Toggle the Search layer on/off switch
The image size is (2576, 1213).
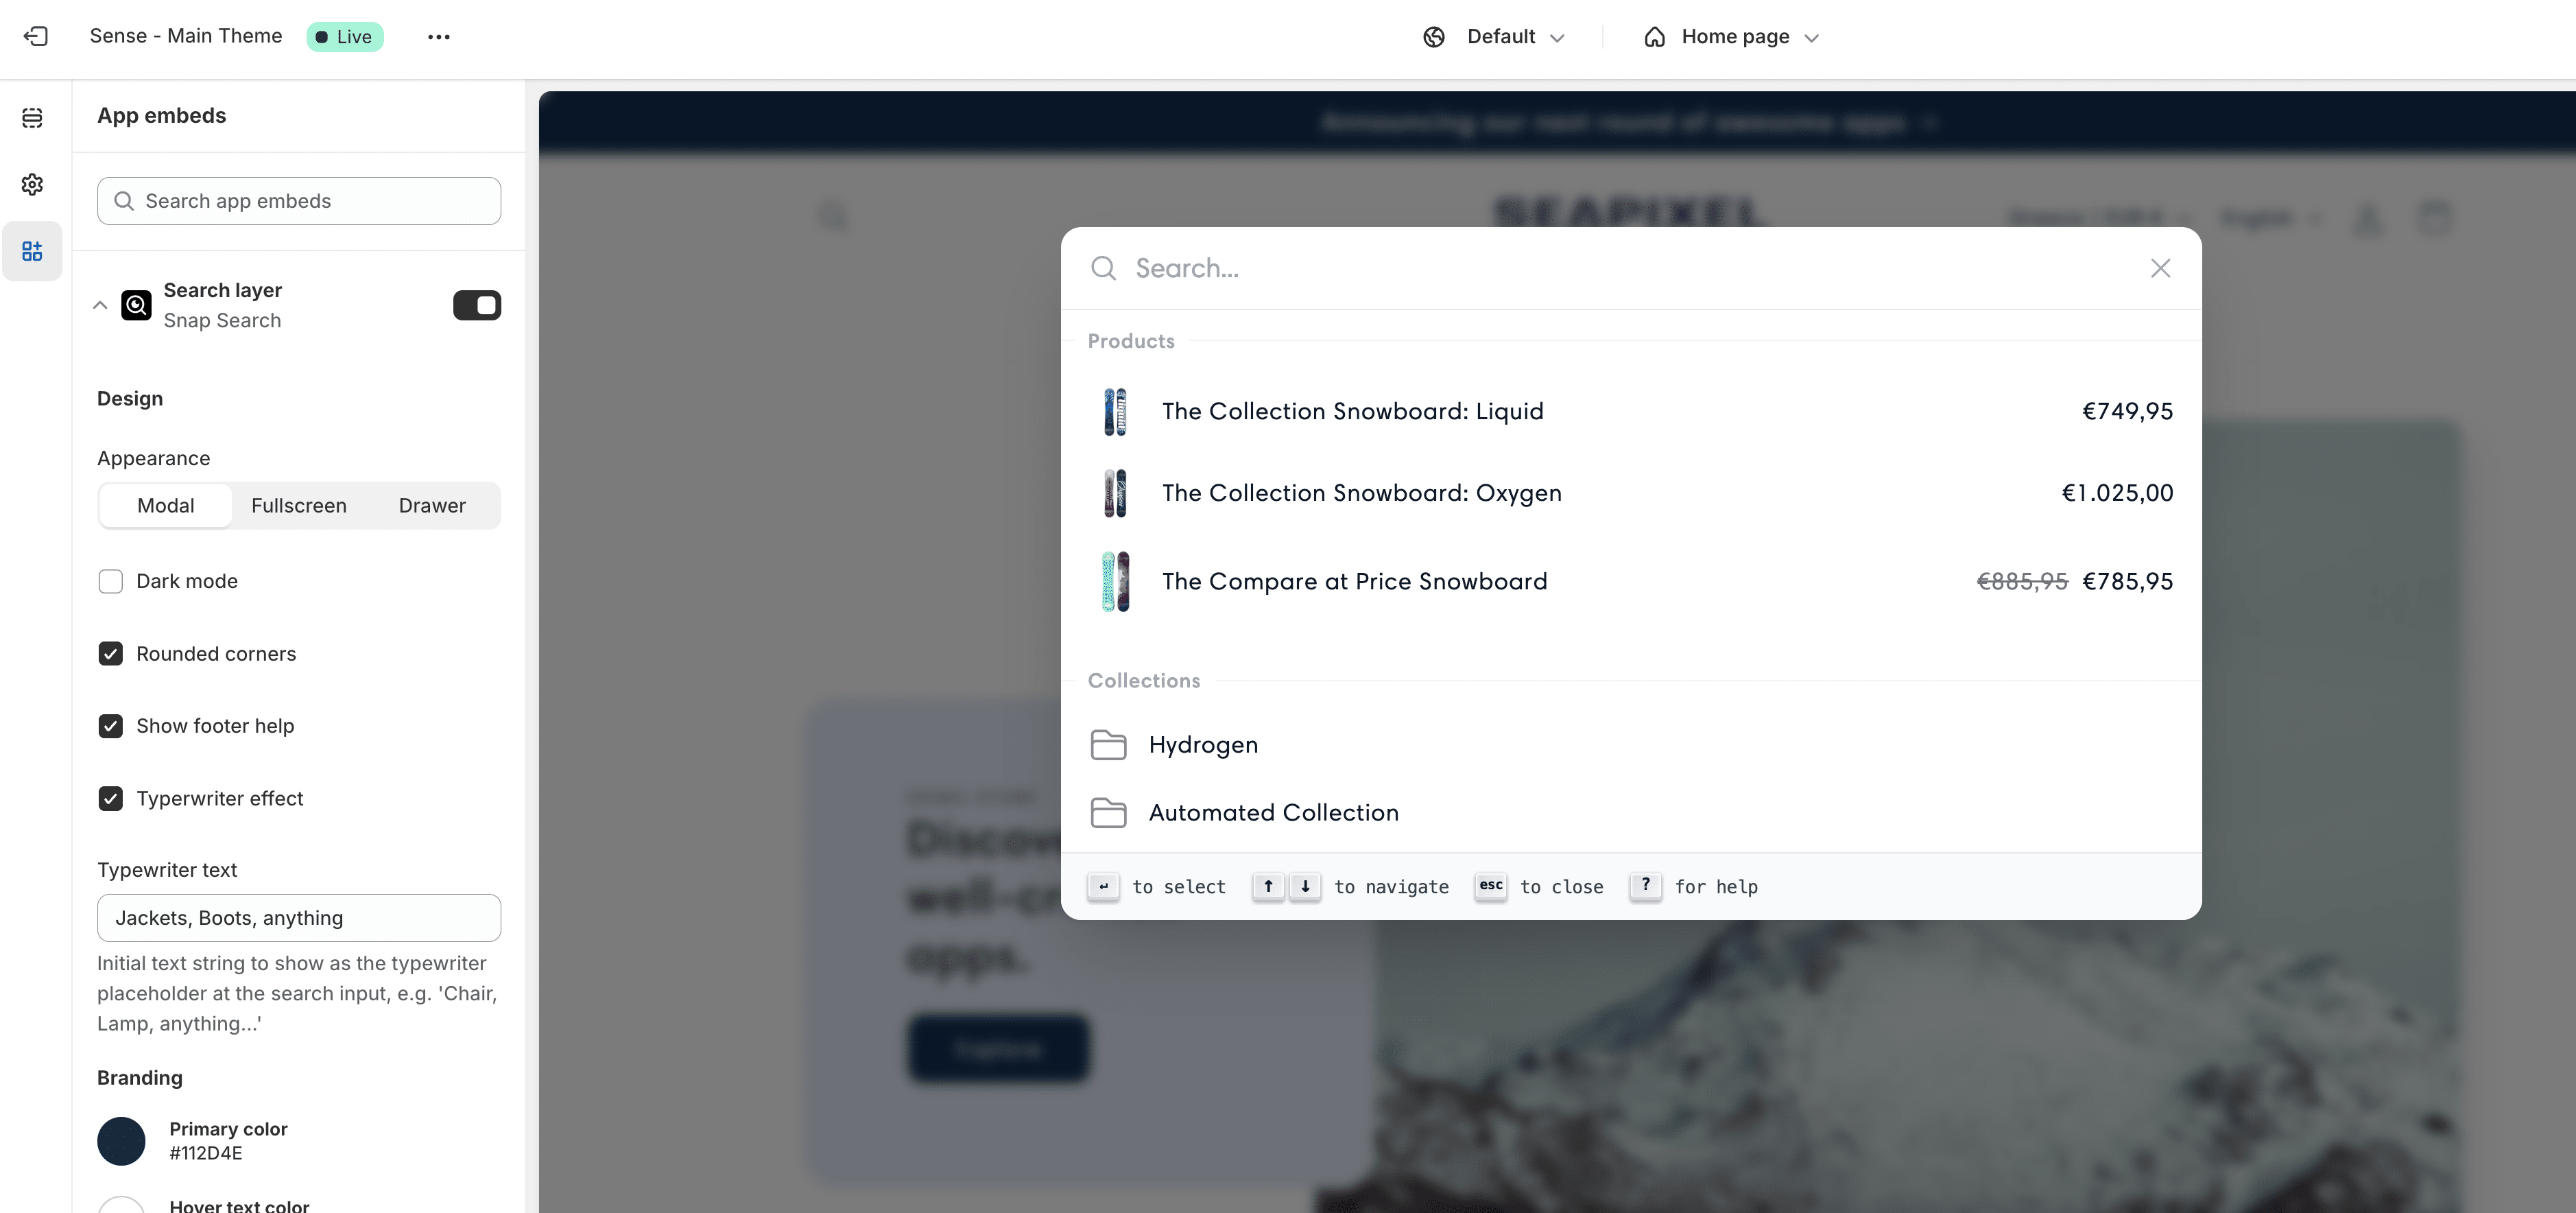[477, 304]
